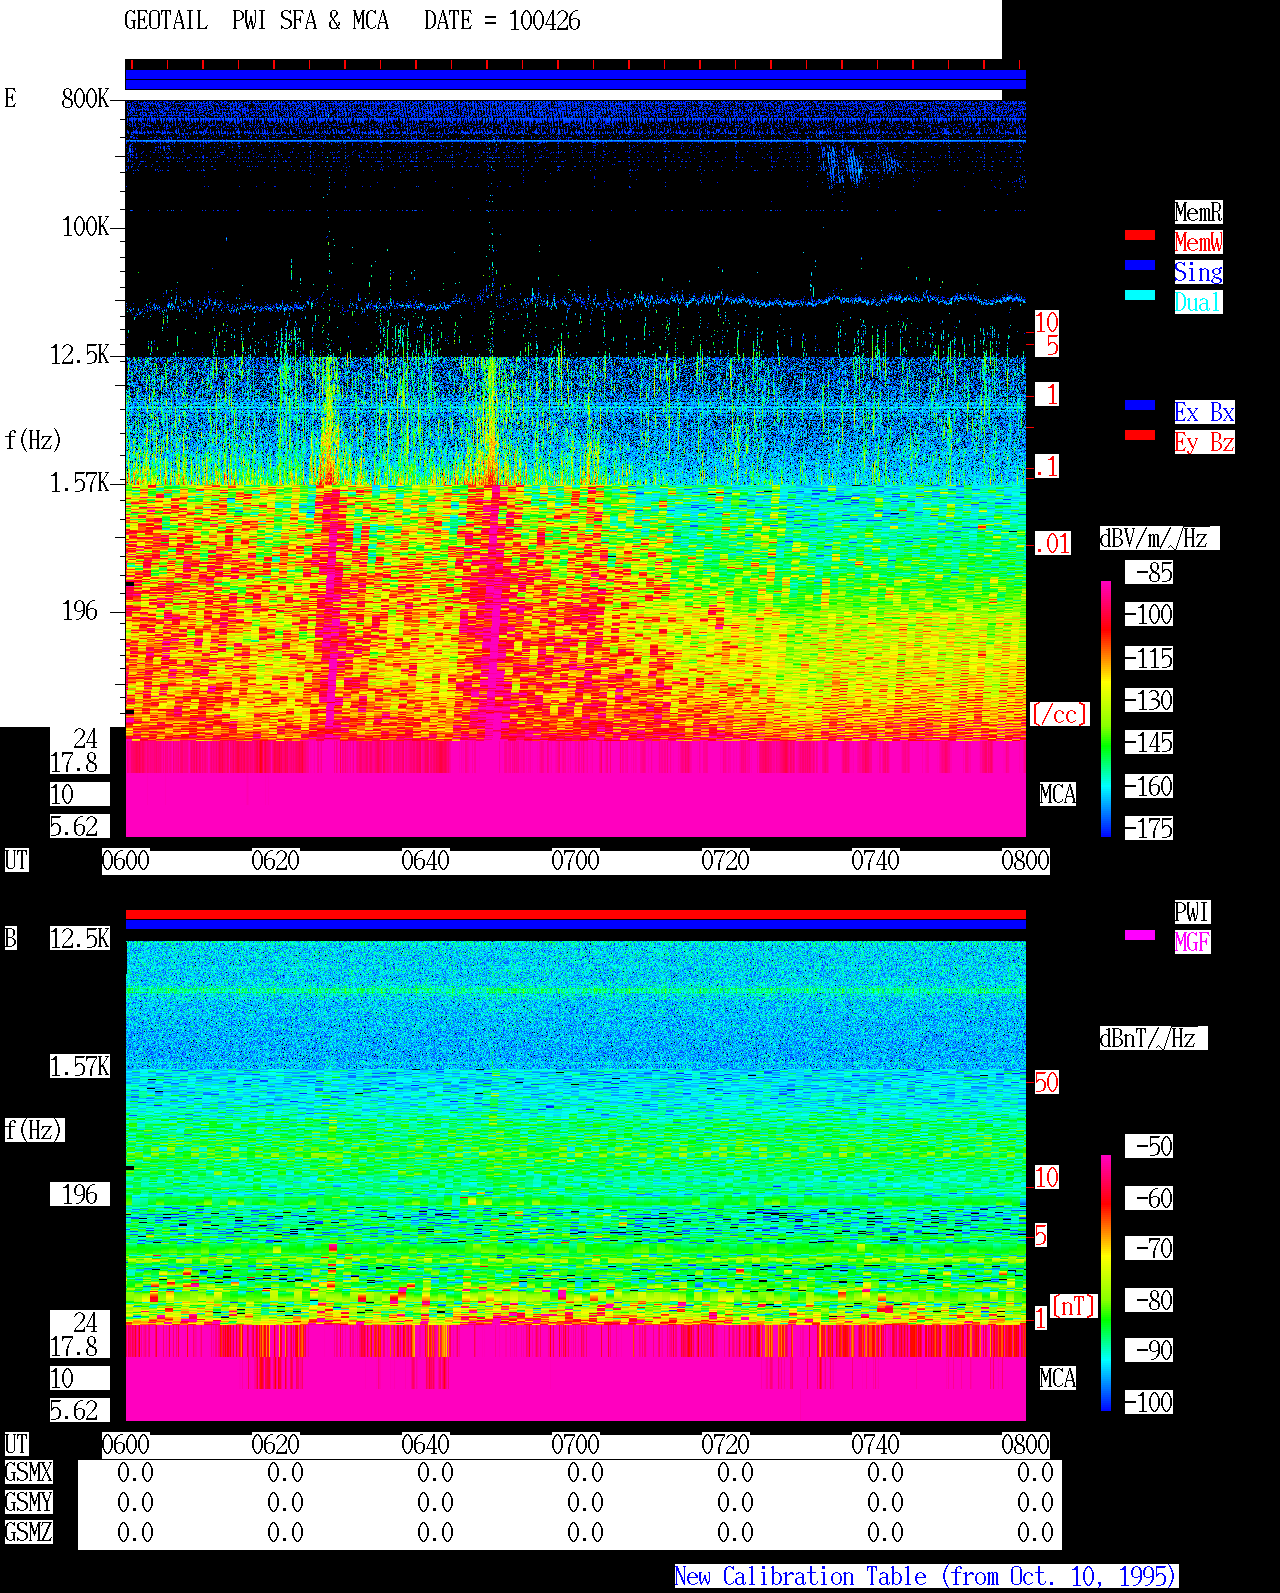This screenshot has height=1593, width=1280.
Task: Click the magenta MGF legend swatch
Action: 1140,935
